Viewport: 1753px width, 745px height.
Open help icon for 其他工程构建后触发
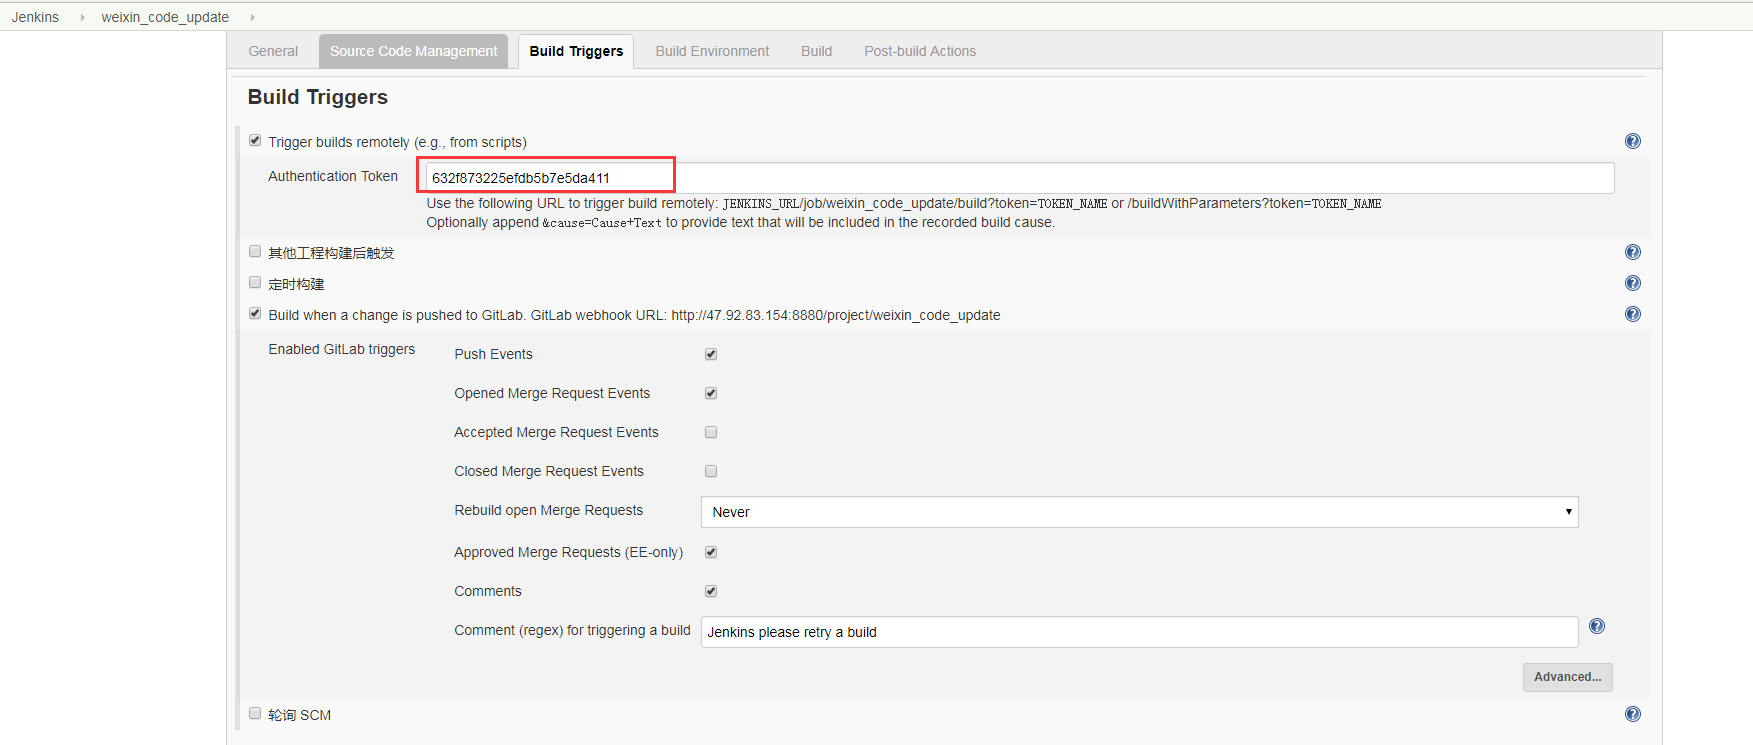tap(1633, 252)
